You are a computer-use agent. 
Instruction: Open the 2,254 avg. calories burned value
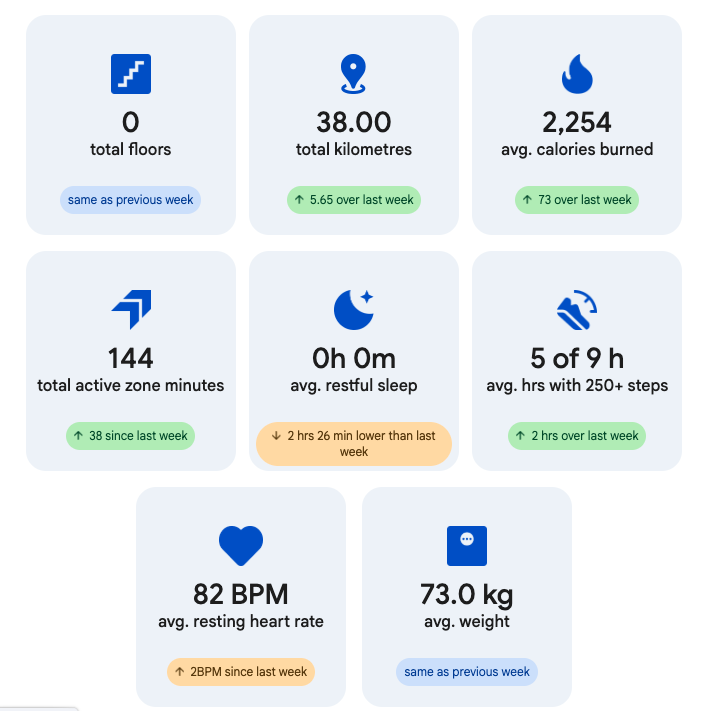pyautogui.click(x=577, y=122)
